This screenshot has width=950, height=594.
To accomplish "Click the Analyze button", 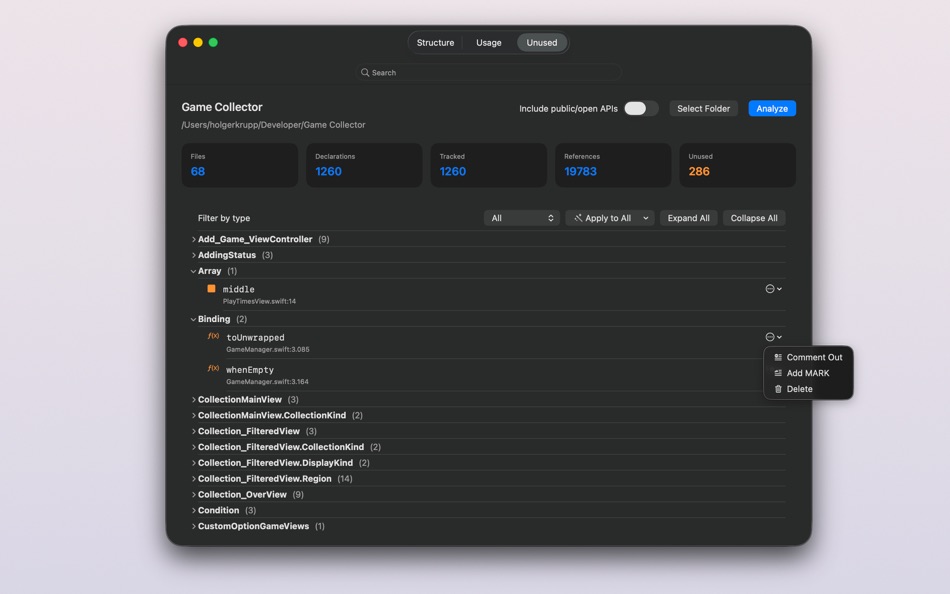I will coord(771,108).
